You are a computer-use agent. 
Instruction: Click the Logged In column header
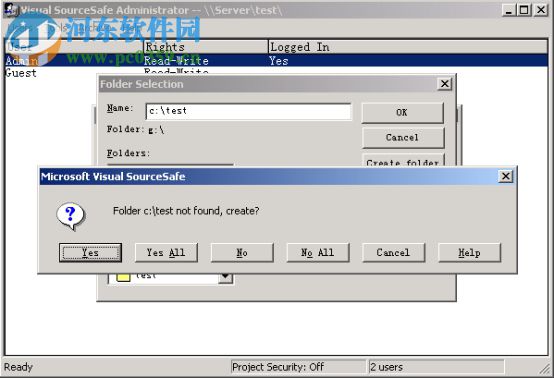408,47
